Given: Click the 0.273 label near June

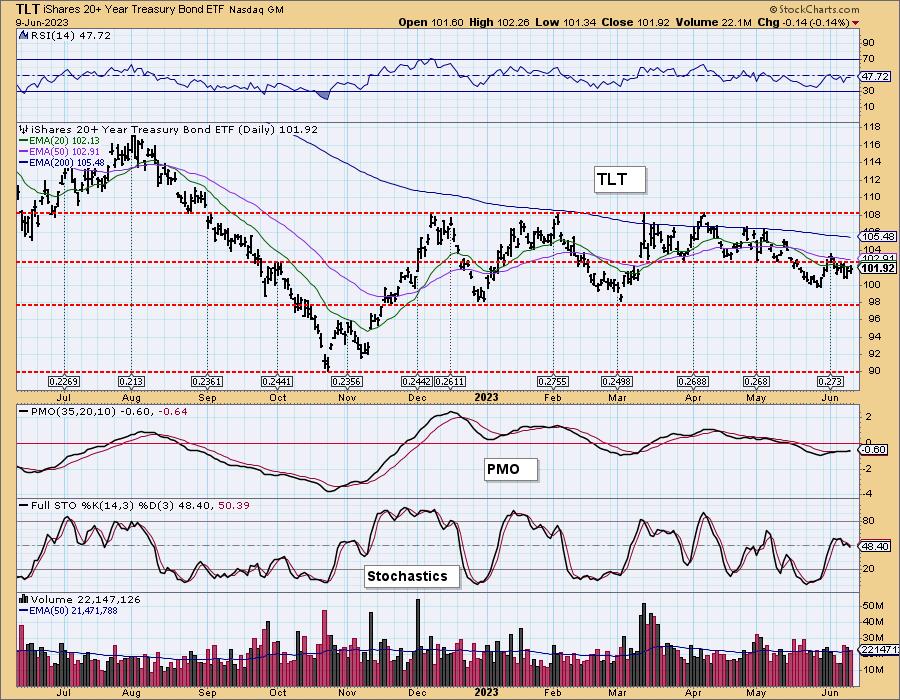Looking at the screenshot, I should click(830, 382).
